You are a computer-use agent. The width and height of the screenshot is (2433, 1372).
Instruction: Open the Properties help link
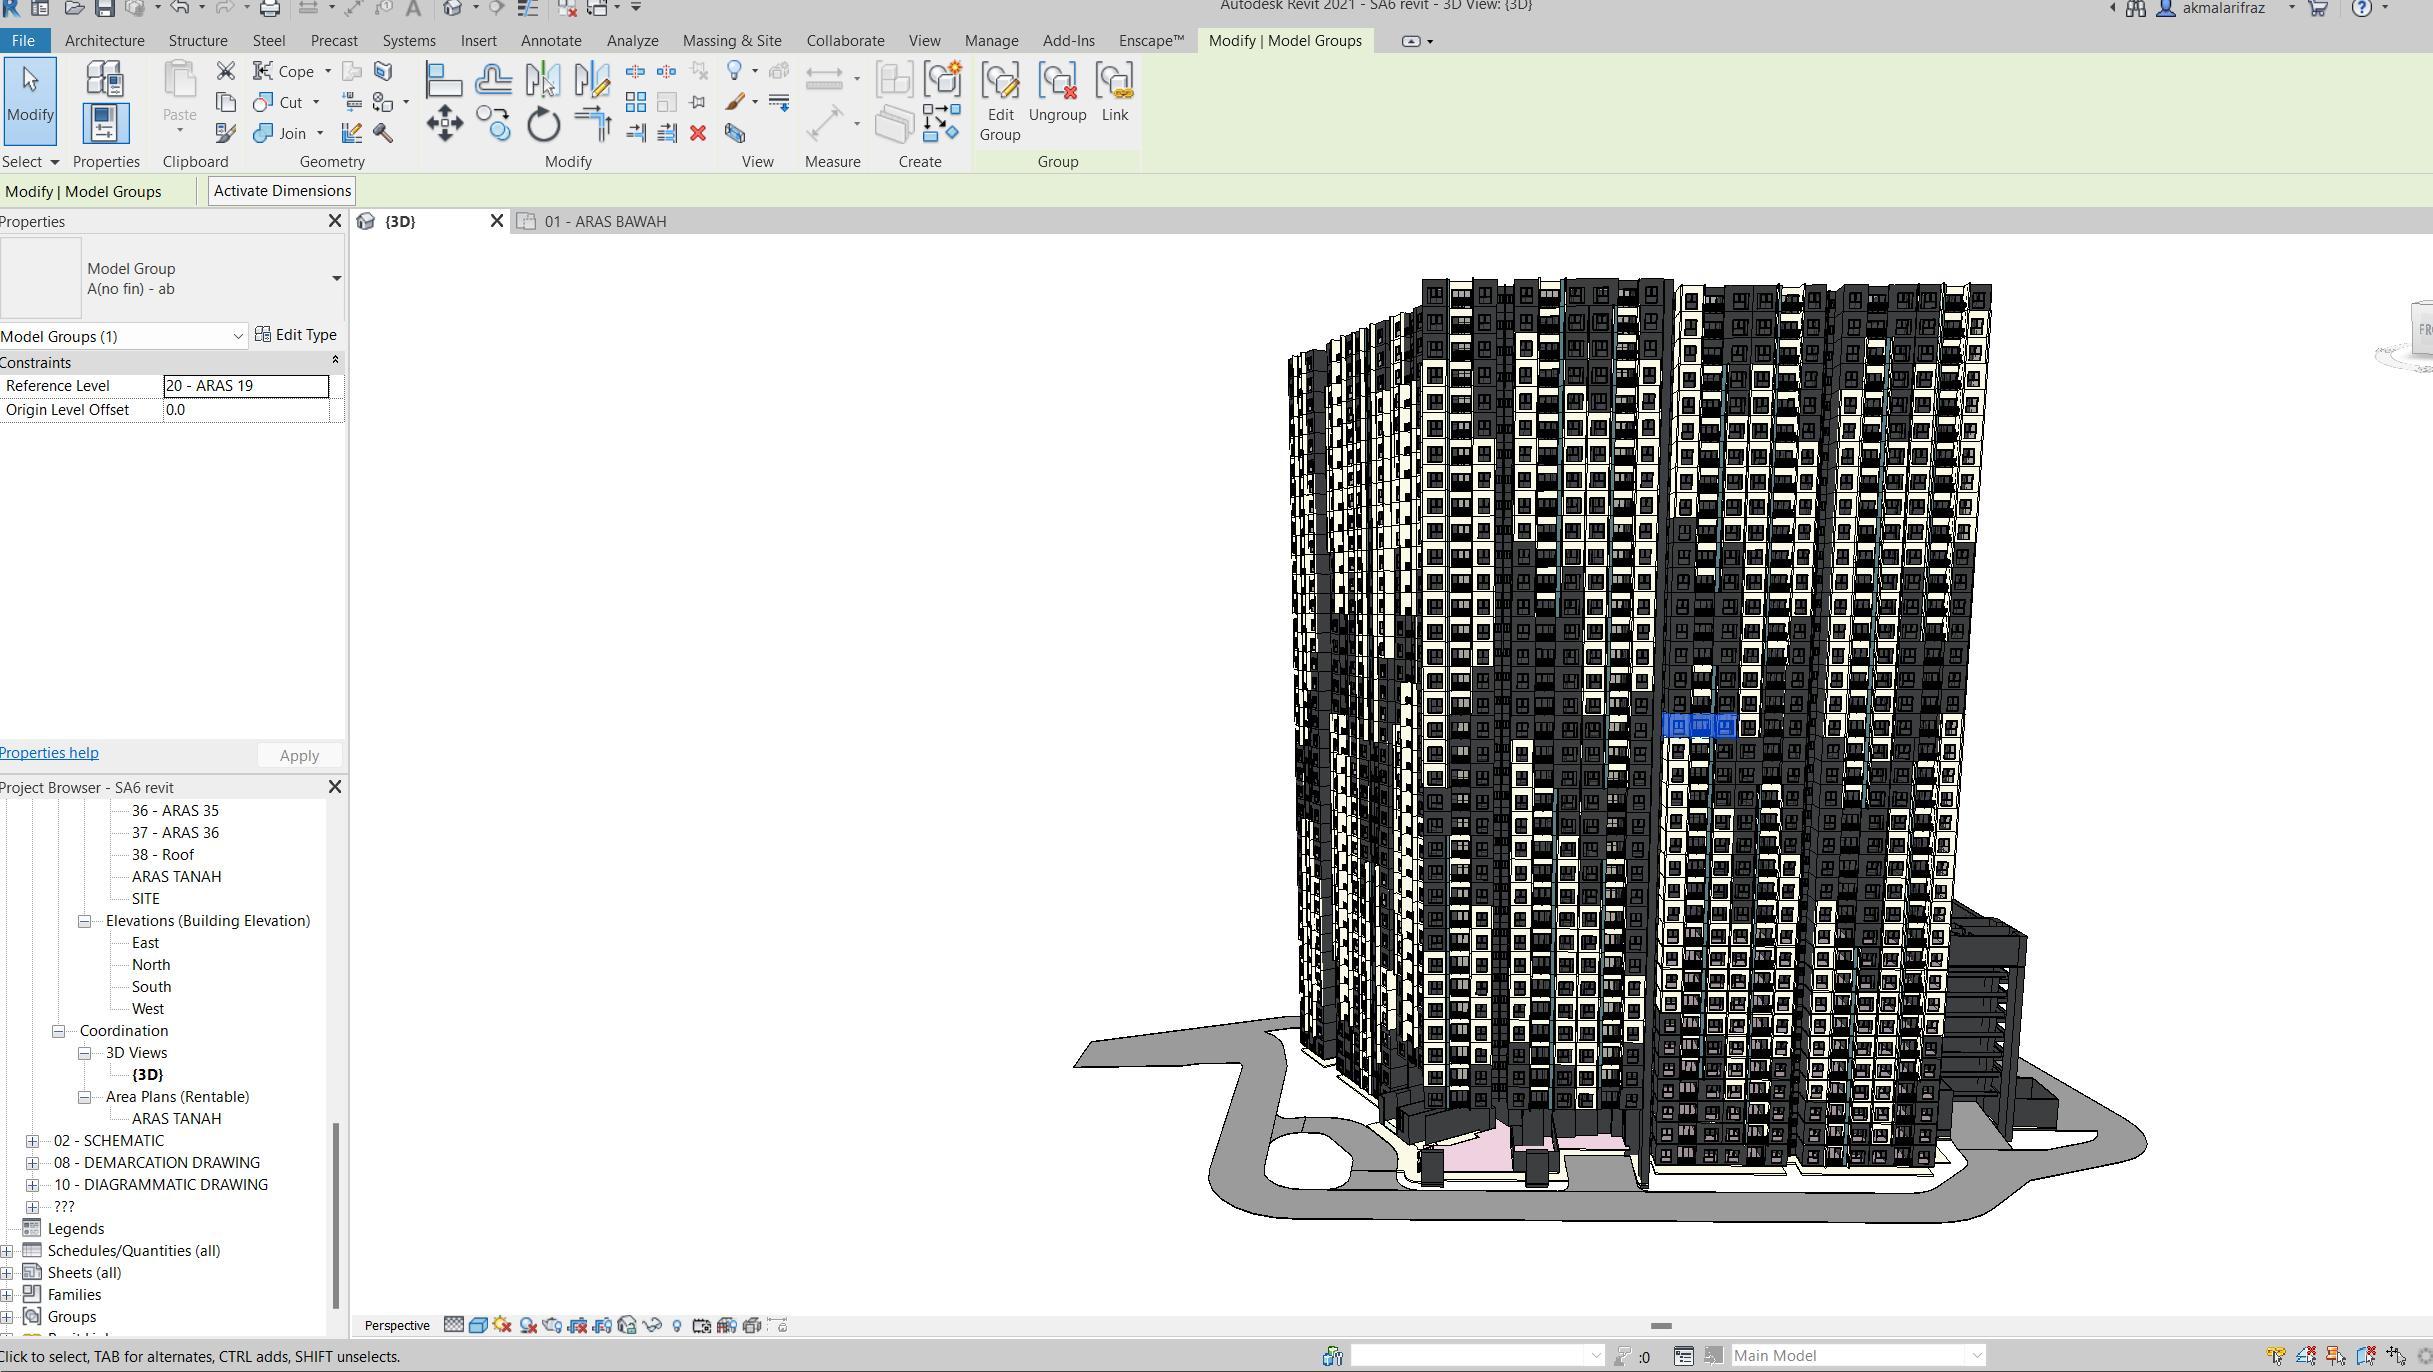(x=49, y=753)
